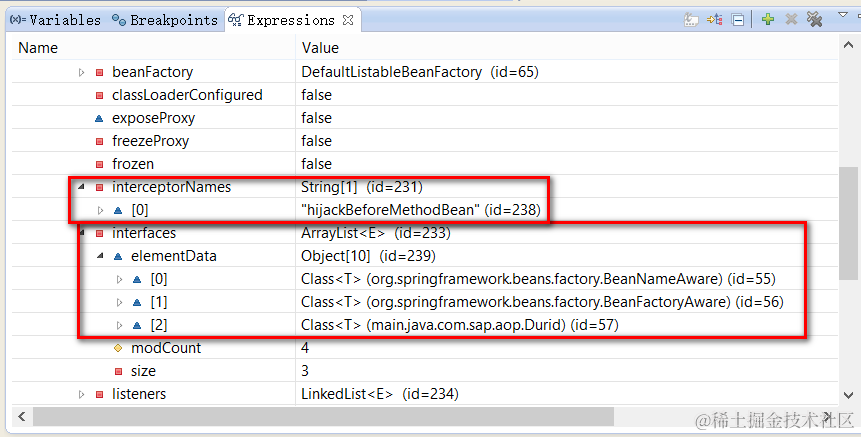This screenshot has height=437, width=861.
Task: Switch to the Variables tab
Action: tap(55, 20)
